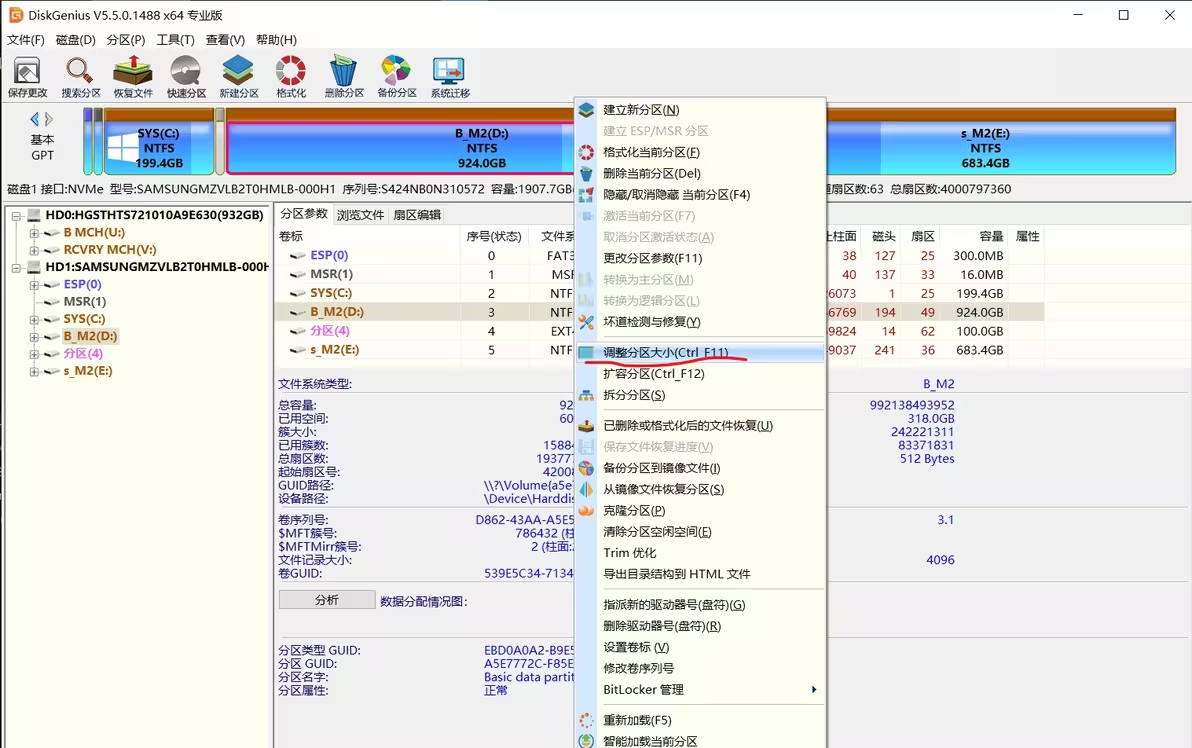The image size is (1192, 748).
Task: Open the 恢复文件 file recovery tool
Action: 133,75
